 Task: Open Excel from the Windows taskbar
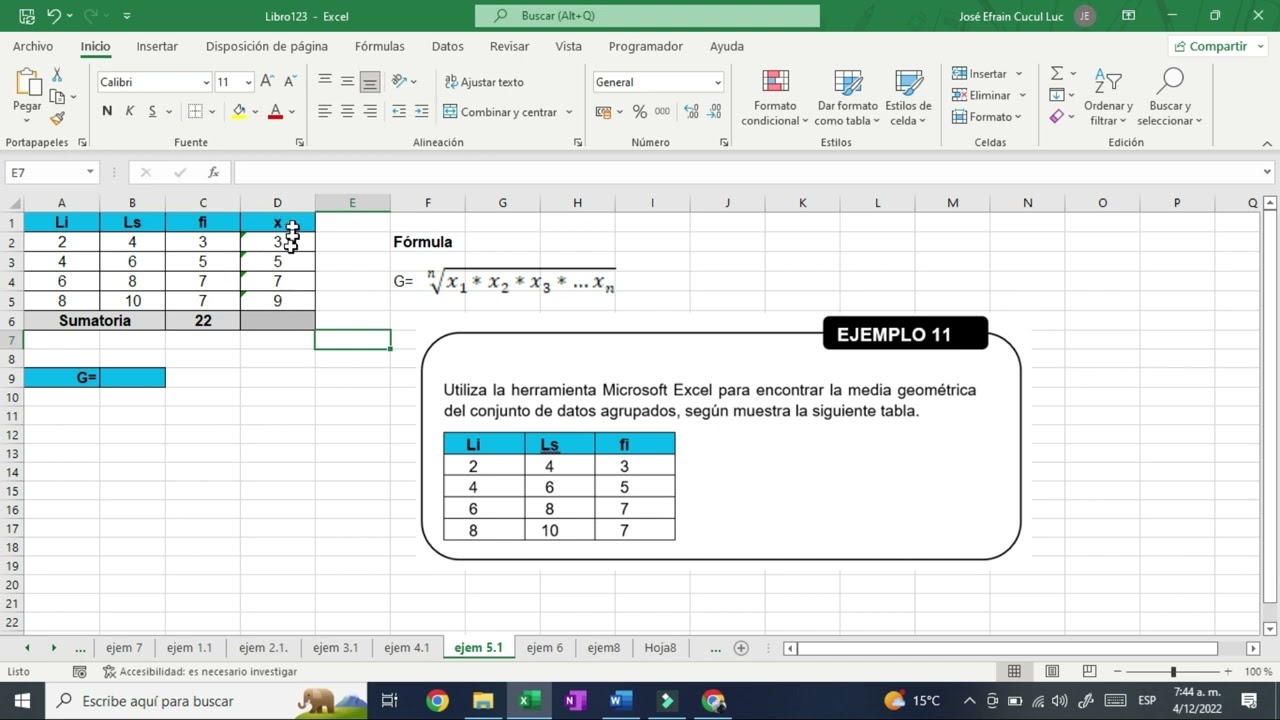[x=527, y=701]
